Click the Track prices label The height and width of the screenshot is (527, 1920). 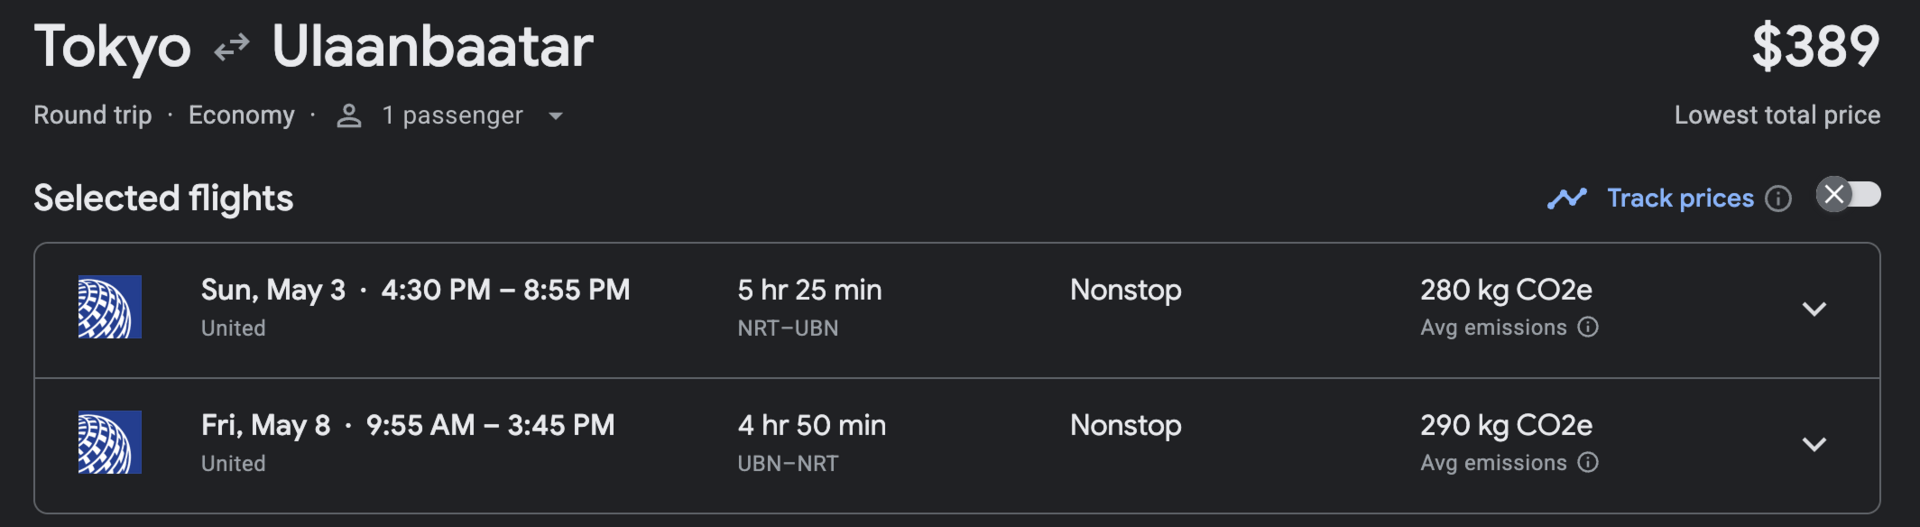[1680, 198]
